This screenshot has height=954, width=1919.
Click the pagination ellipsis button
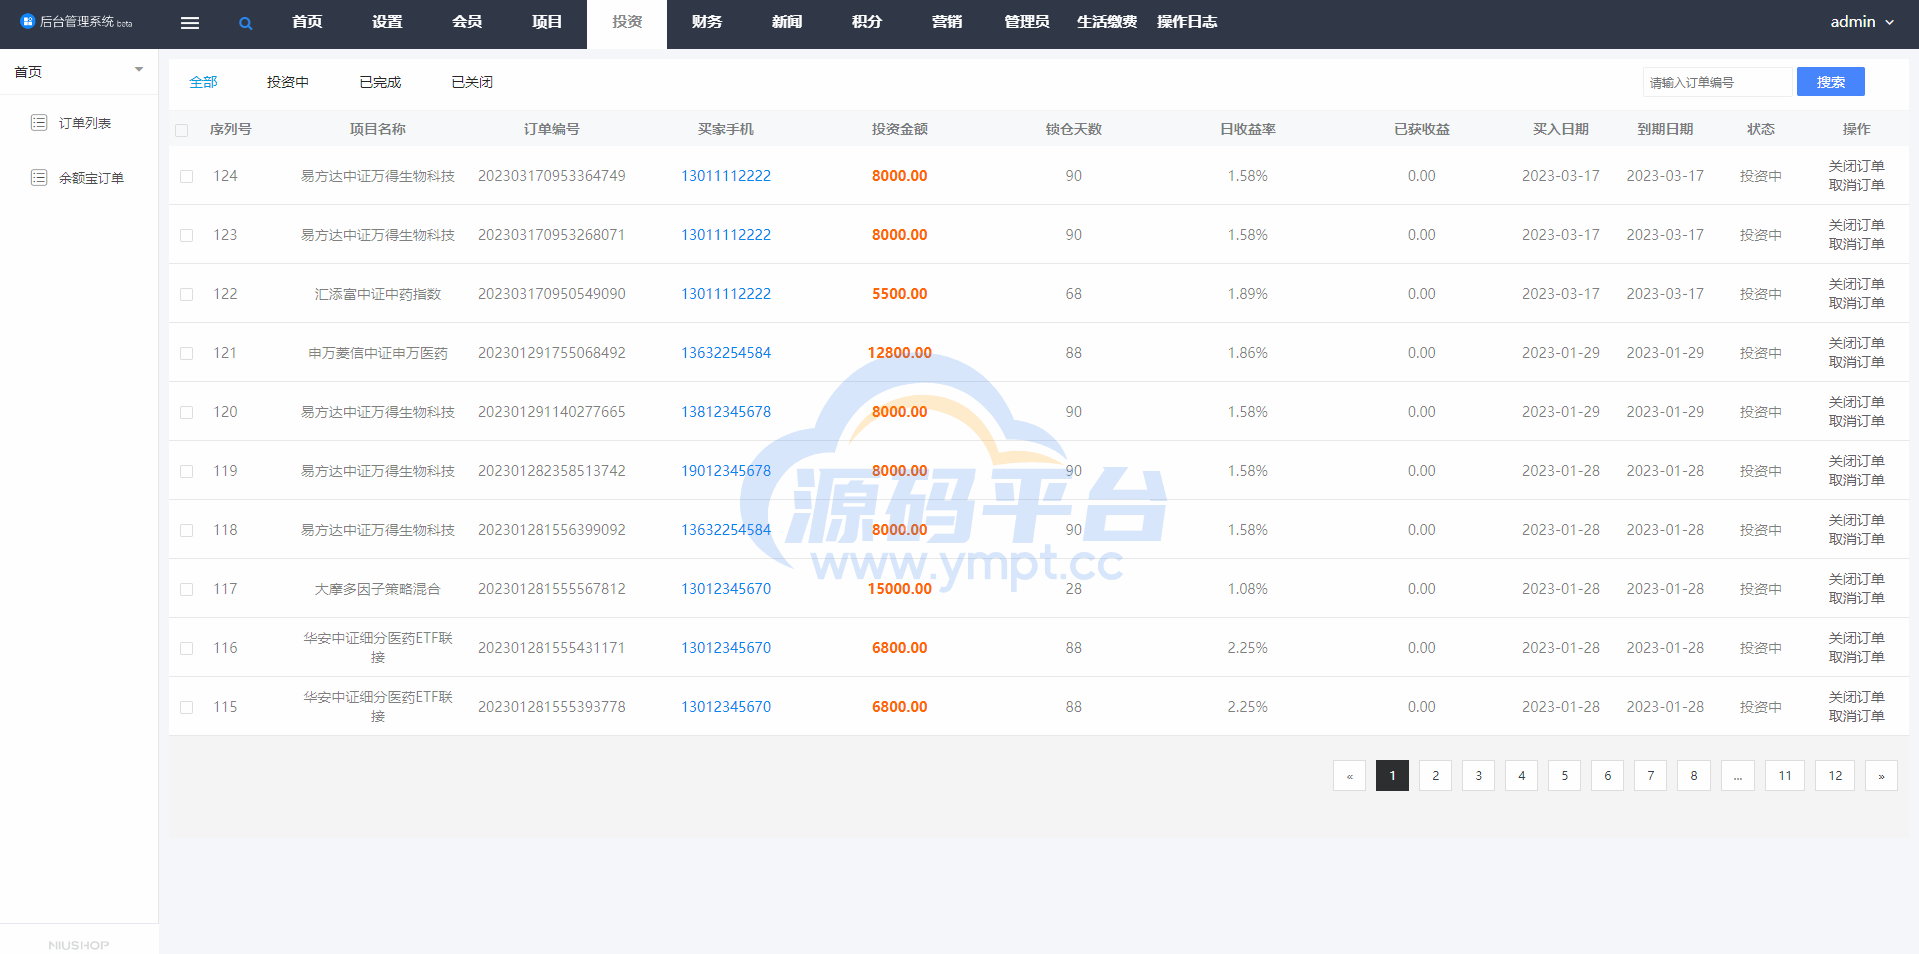click(x=1738, y=776)
